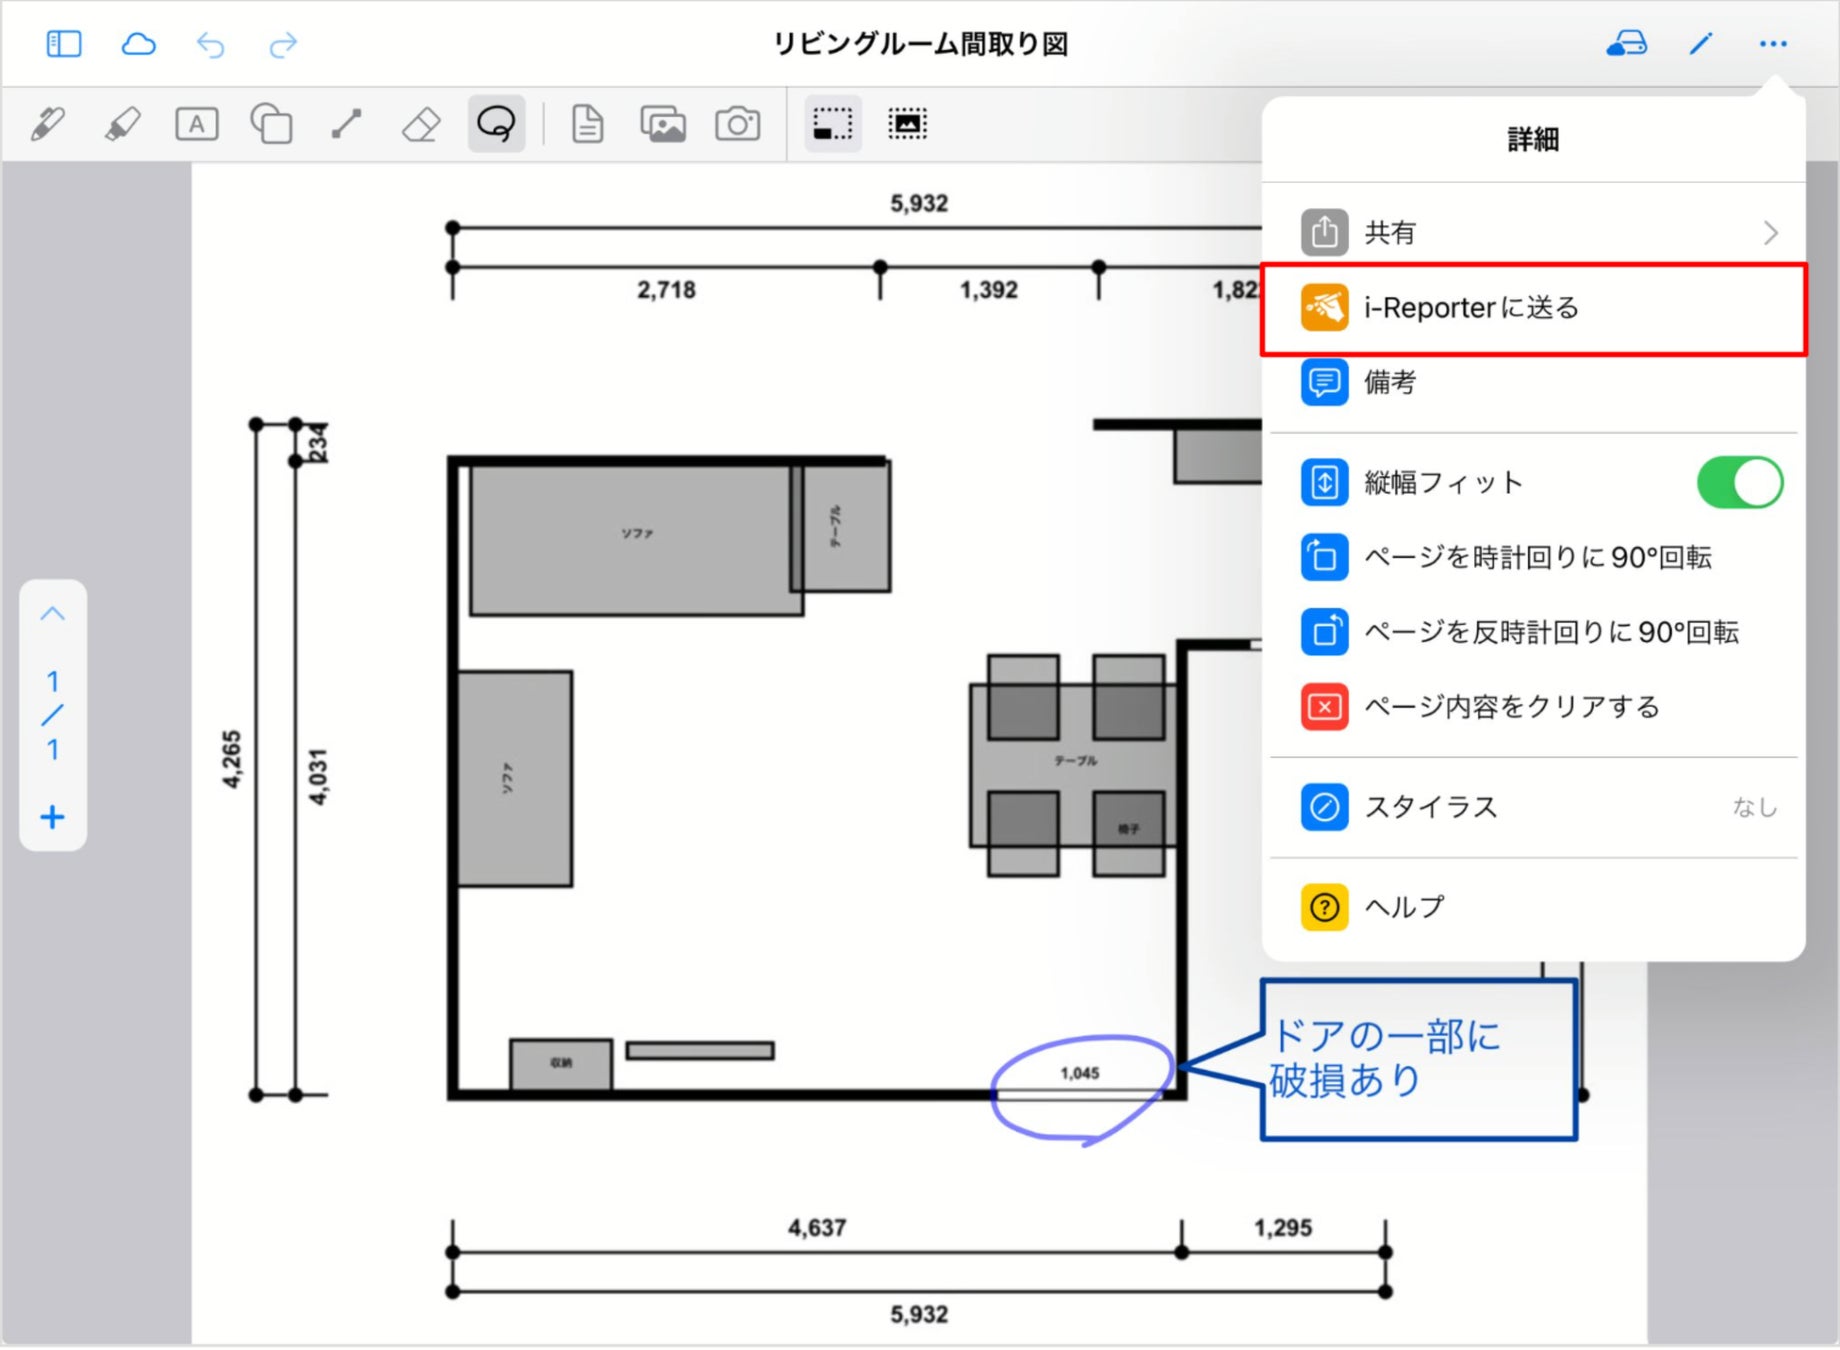
Task: Select ページを反時計回りに90°回転
Action: [1533, 632]
